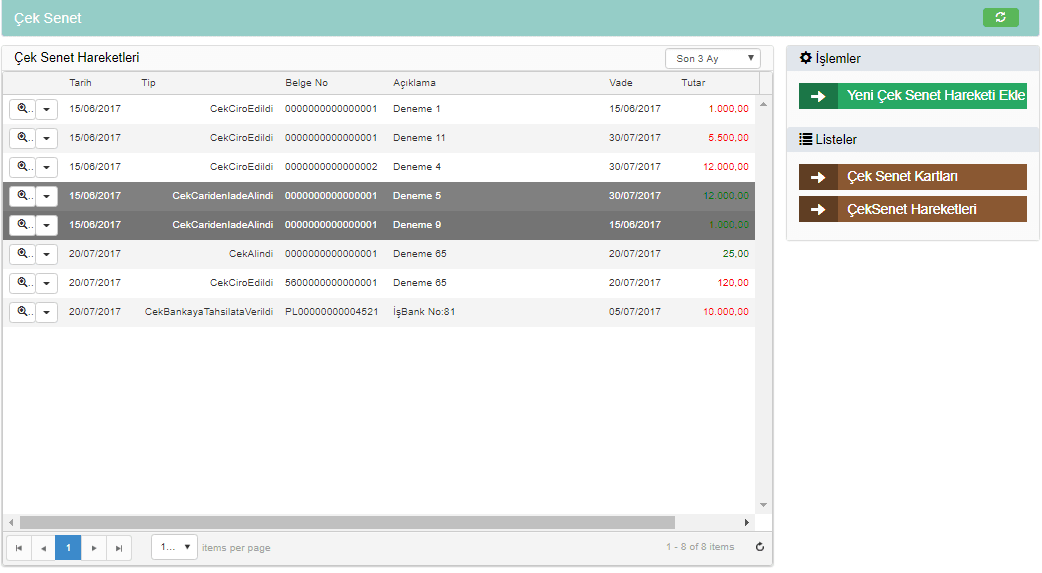
Task: Go to the last page of grid
Action: 119,547
